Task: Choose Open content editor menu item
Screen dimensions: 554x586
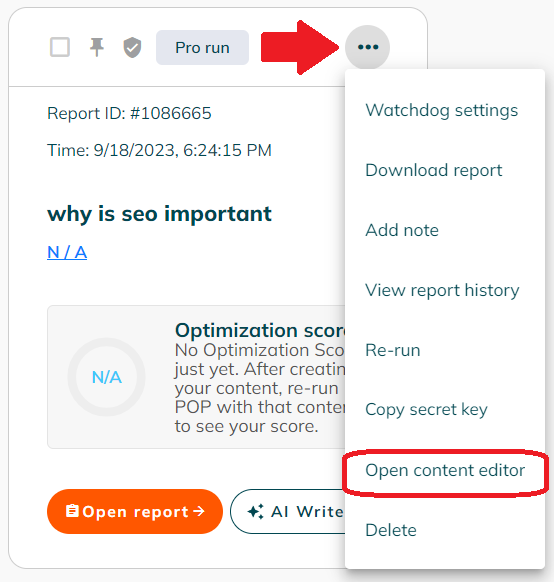Action: click(x=445, y=470)
